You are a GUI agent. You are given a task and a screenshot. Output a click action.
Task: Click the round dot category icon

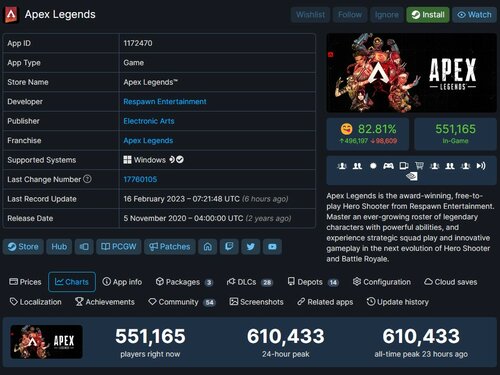click(373, 166)
